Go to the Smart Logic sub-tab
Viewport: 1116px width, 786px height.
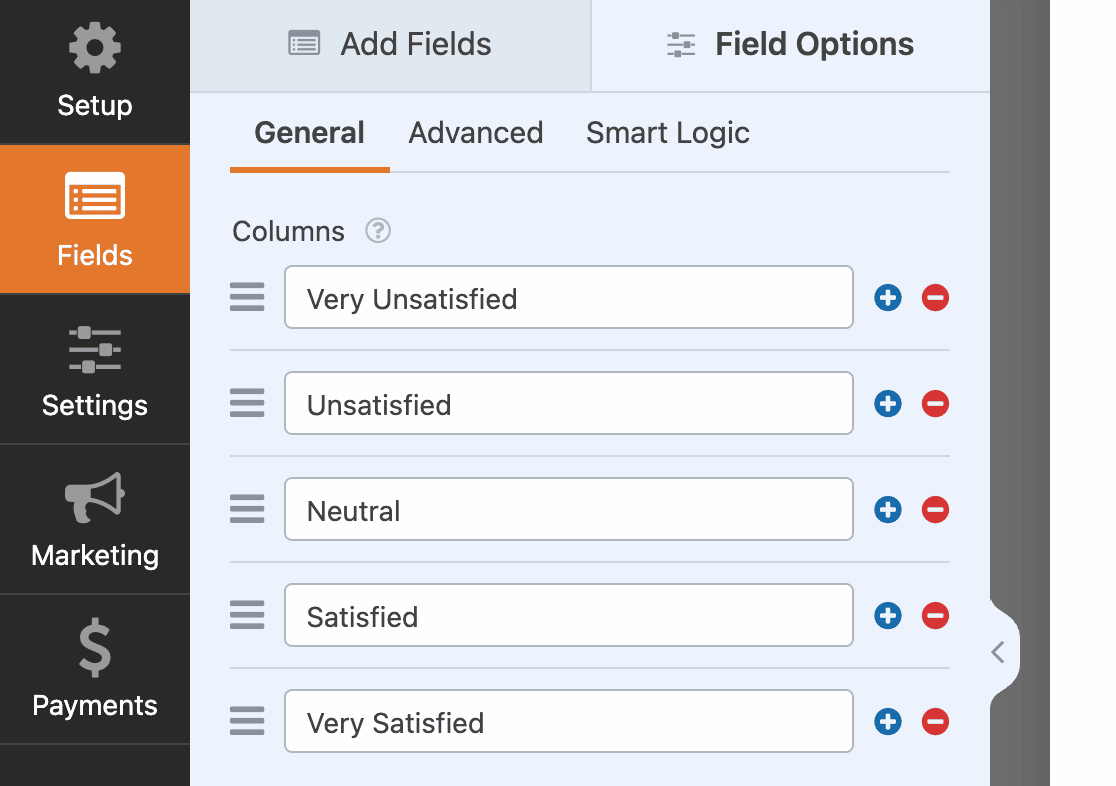[668, 133]
